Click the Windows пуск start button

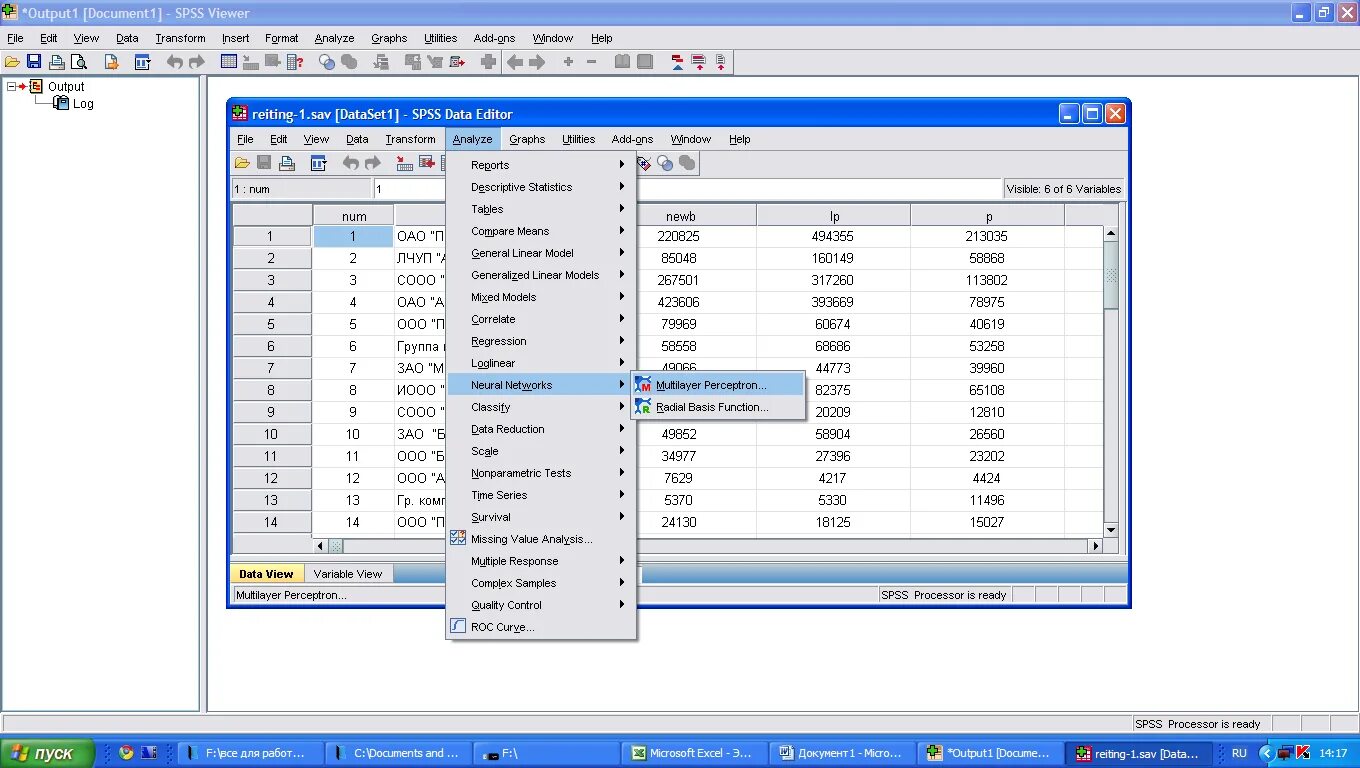click(48, 753)
